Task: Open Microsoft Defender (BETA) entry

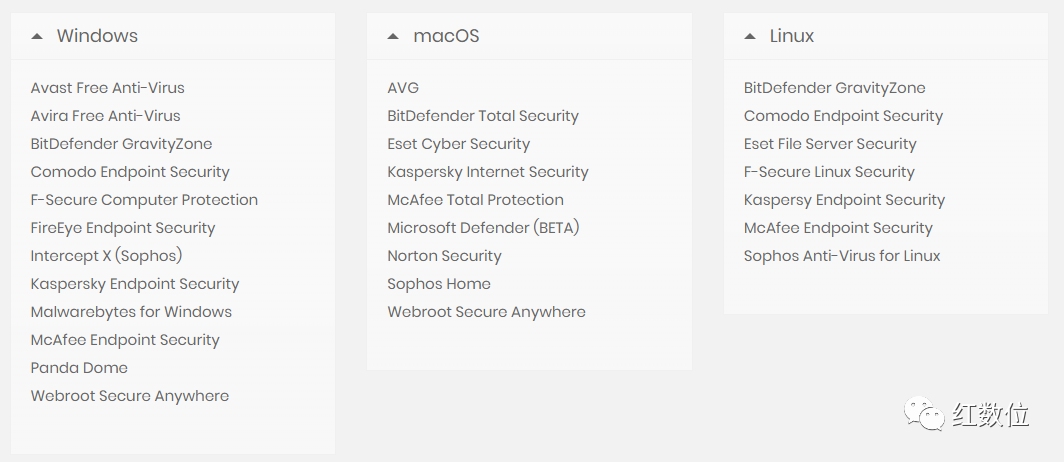Action: click(483, 228)
